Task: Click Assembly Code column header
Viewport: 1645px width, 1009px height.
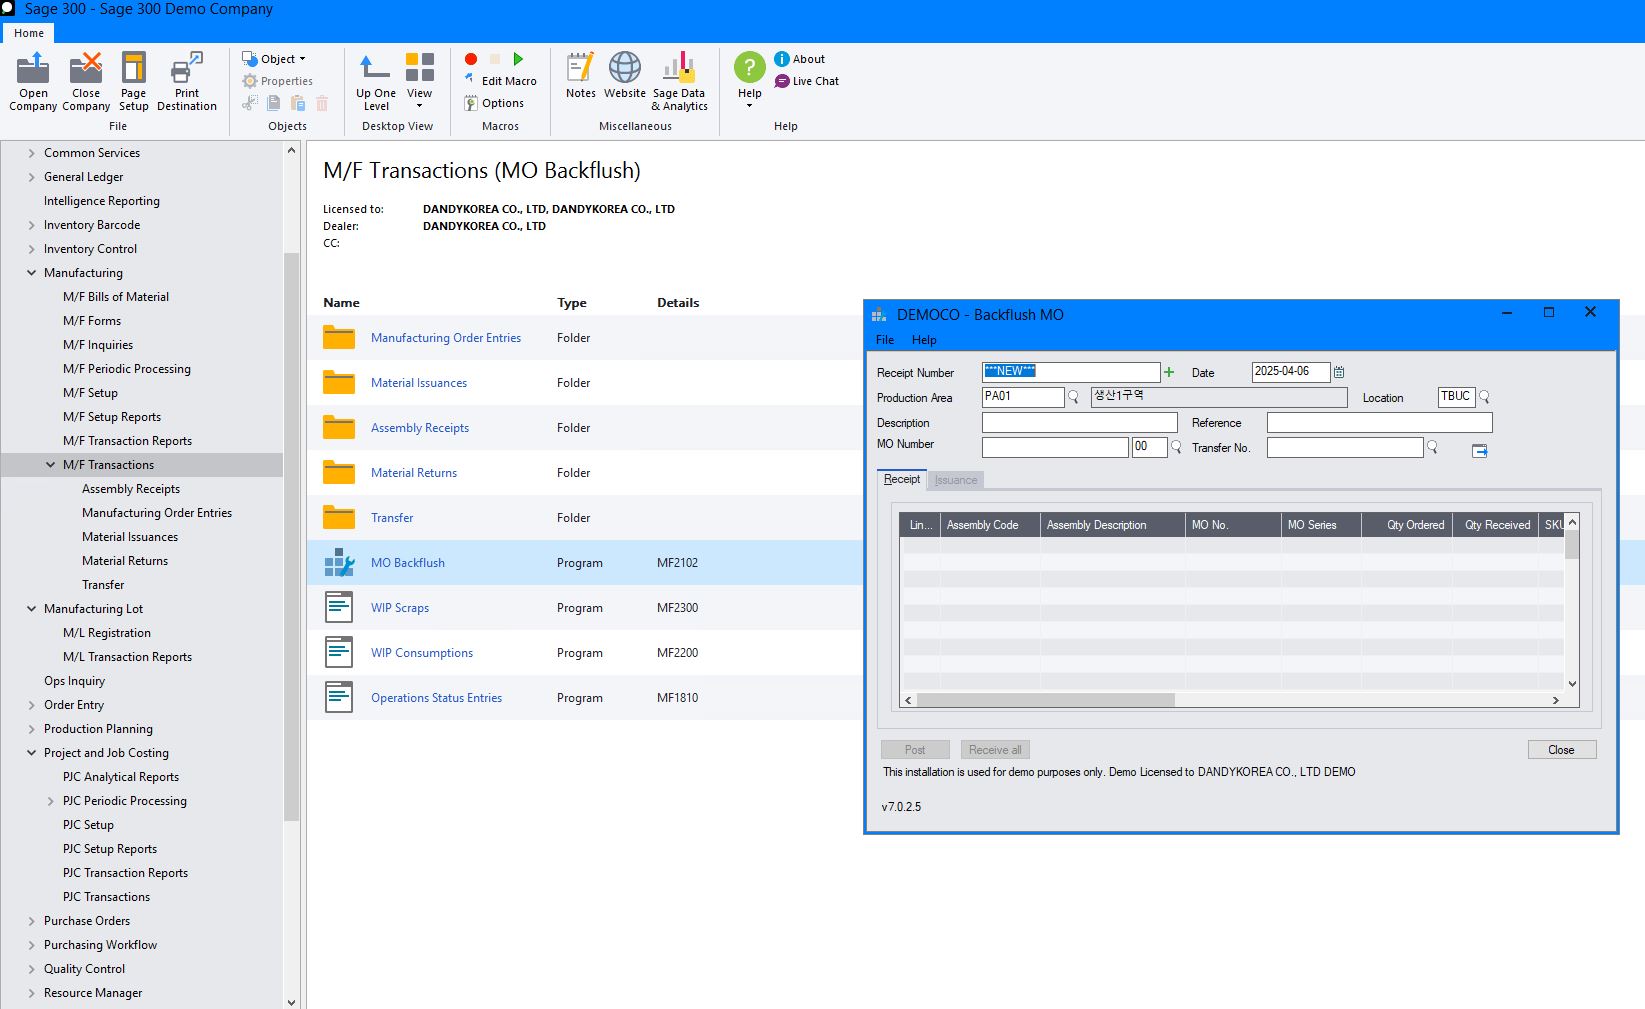Action: pos(990,525)
